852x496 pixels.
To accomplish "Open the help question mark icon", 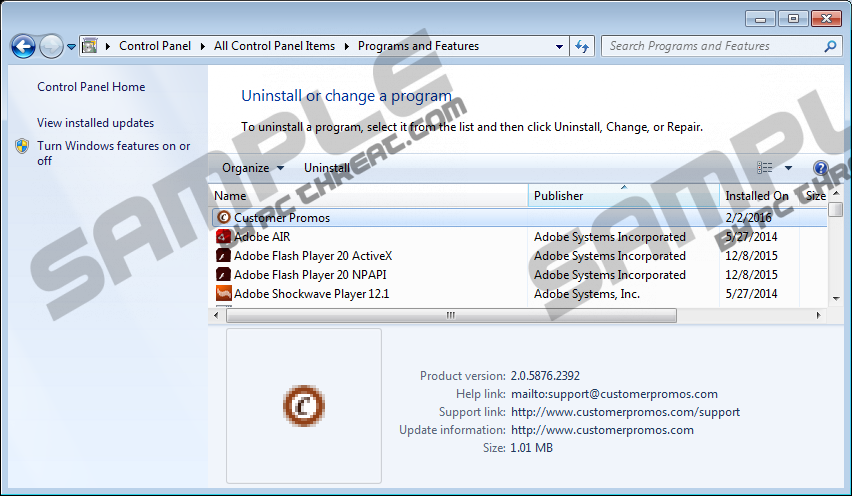I will pyautogui.click(x=821, y=168).
